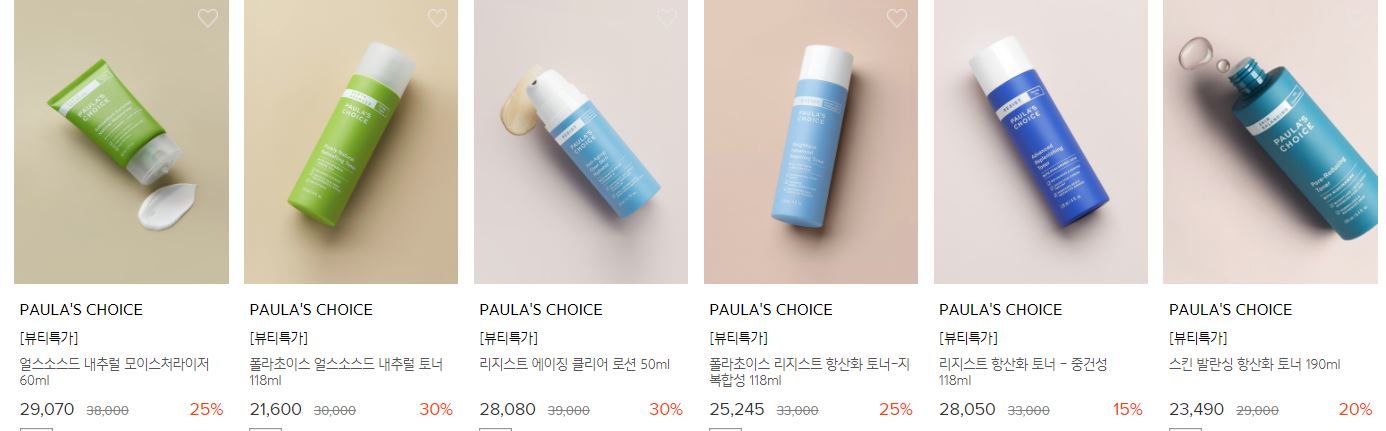
Task: Select 리지스트 에이징 클리어 로션 50ml title
Action: click(575, 365)
